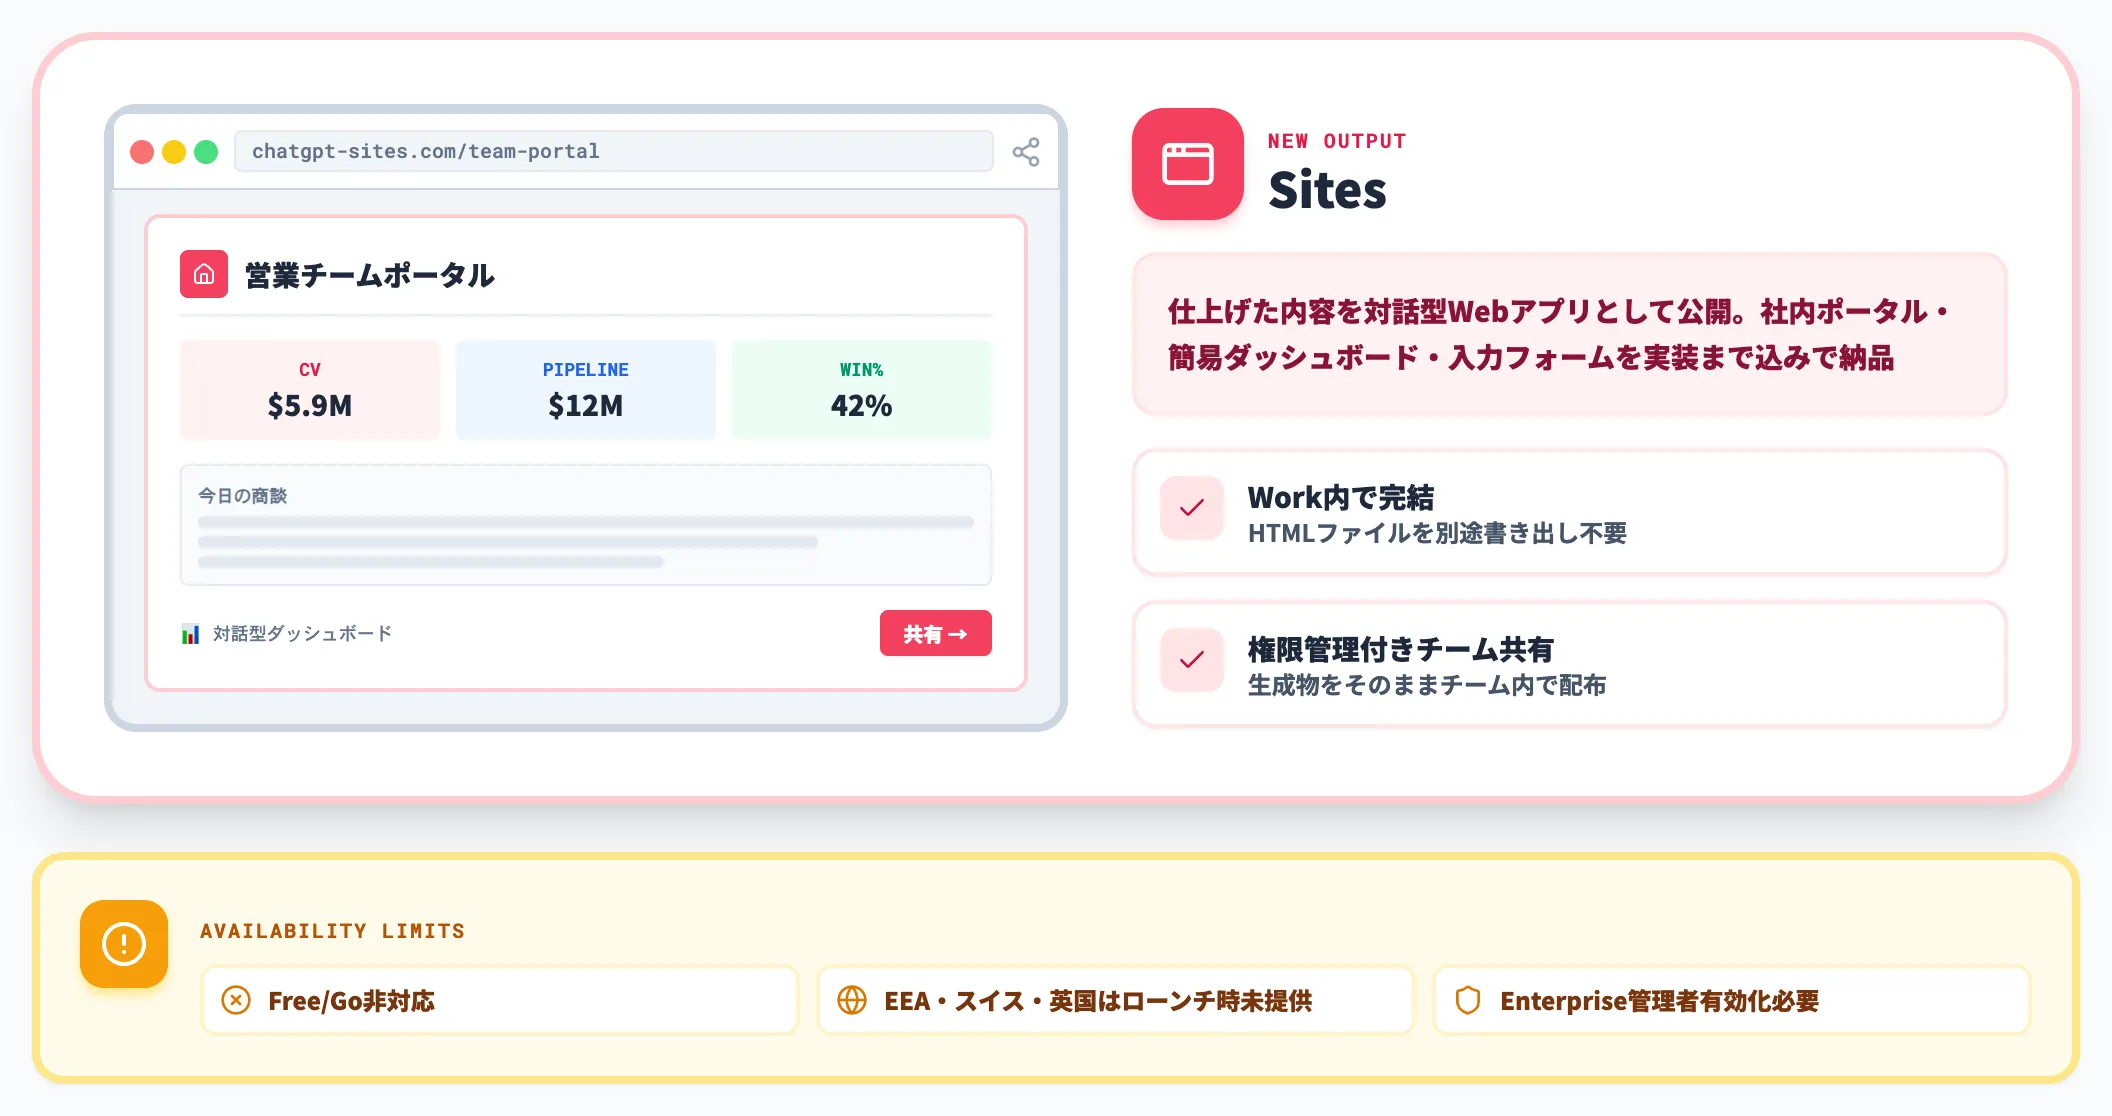Click the bar chart icon beside 対話型ダッシュボード

point(190,634)
